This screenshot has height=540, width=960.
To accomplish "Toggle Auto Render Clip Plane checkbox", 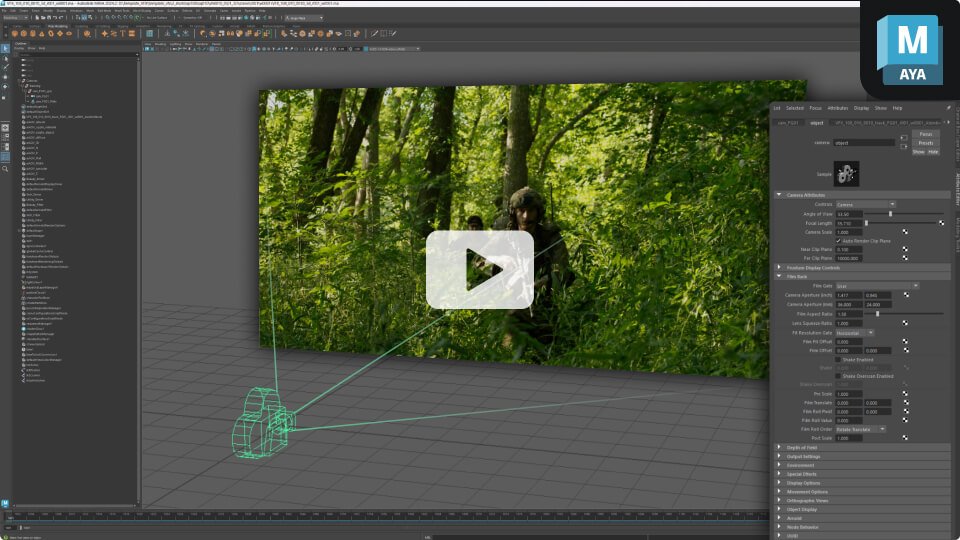I will point(839,241).
